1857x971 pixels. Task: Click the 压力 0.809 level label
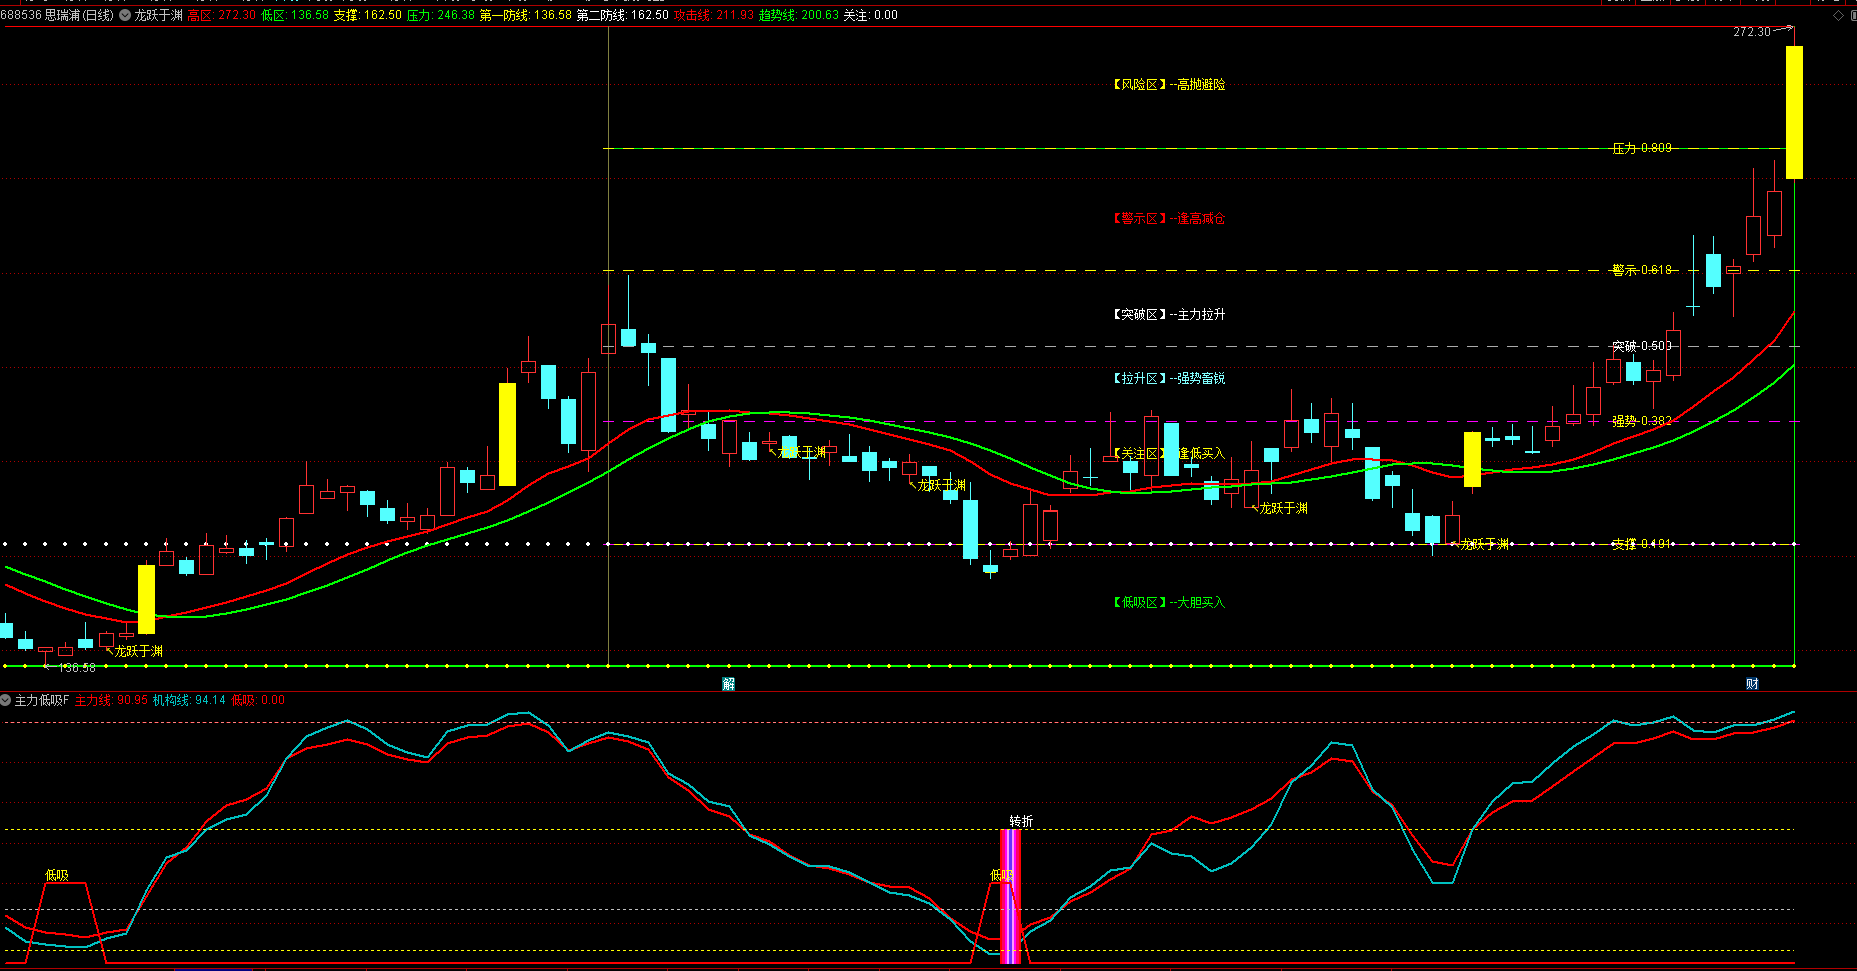tap(1642, 148)
